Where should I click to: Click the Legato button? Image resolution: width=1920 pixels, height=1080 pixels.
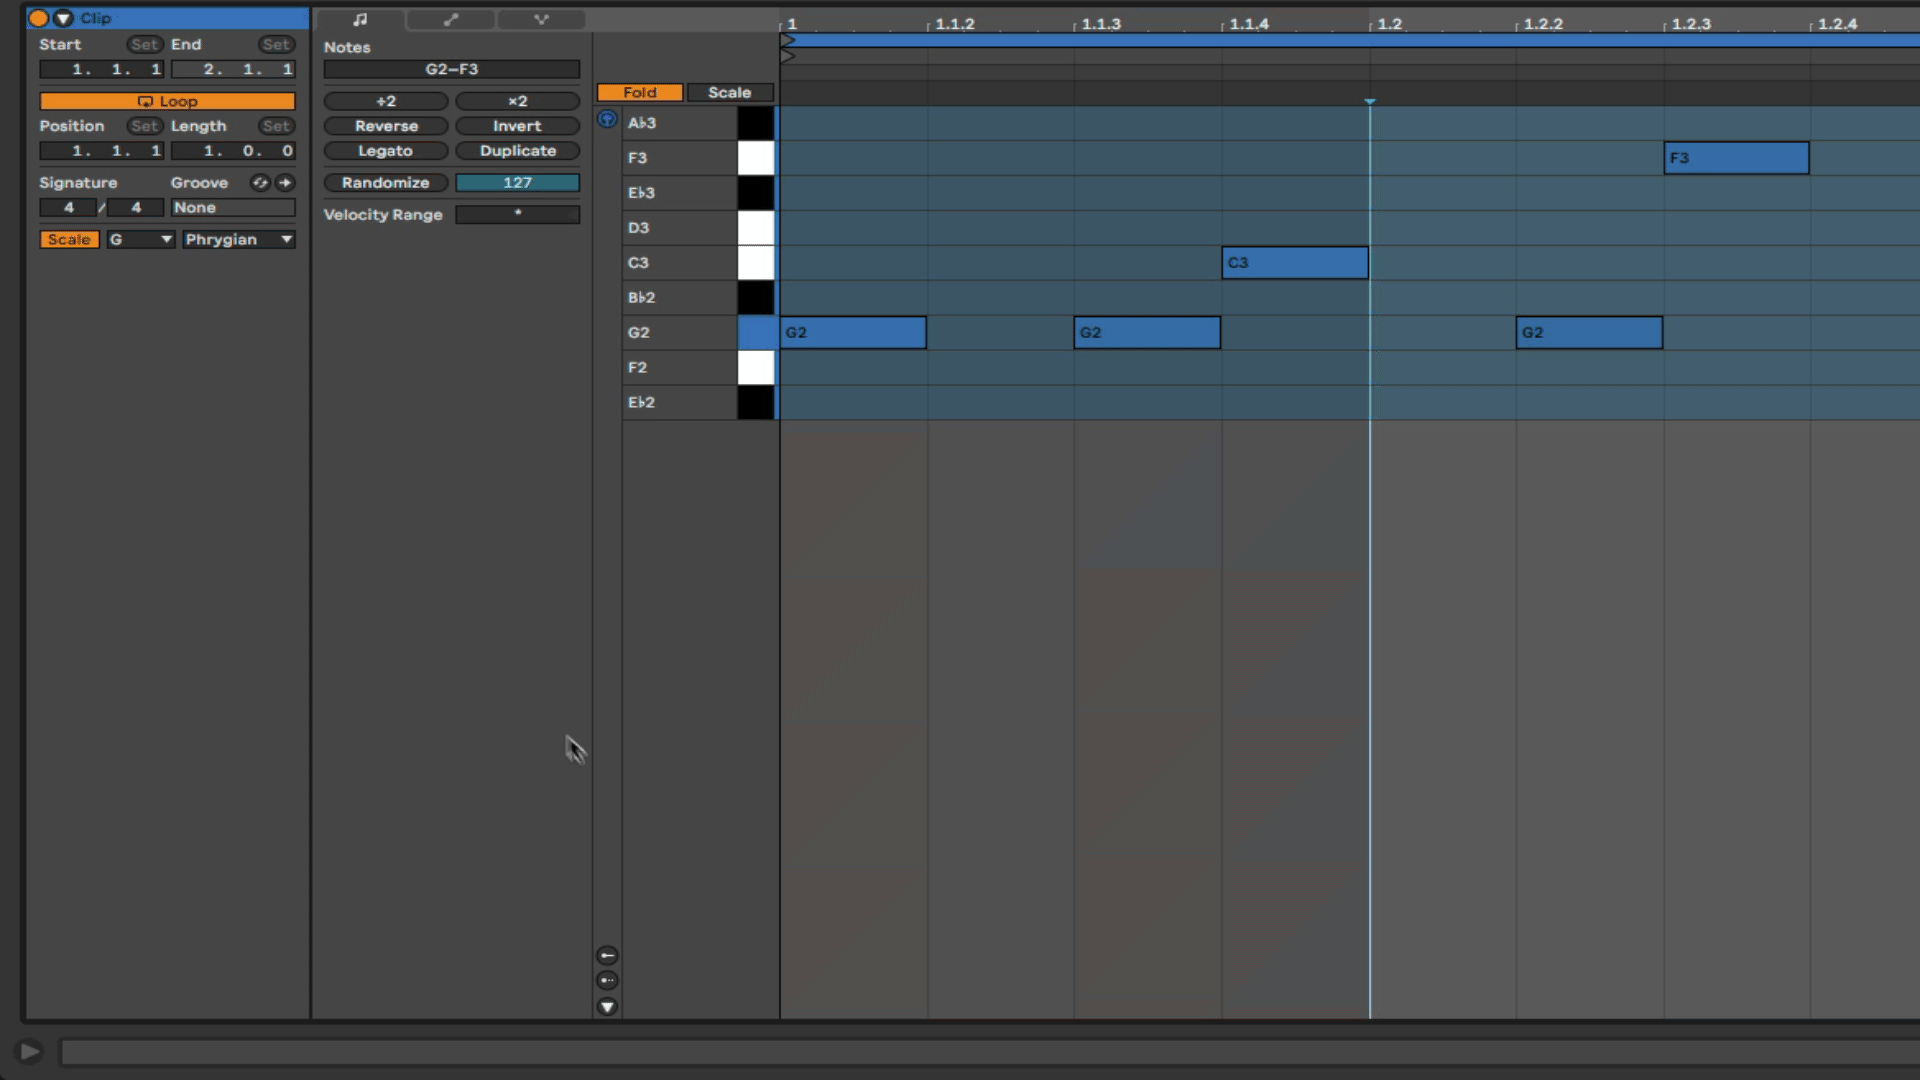click(x=386, y=151)
